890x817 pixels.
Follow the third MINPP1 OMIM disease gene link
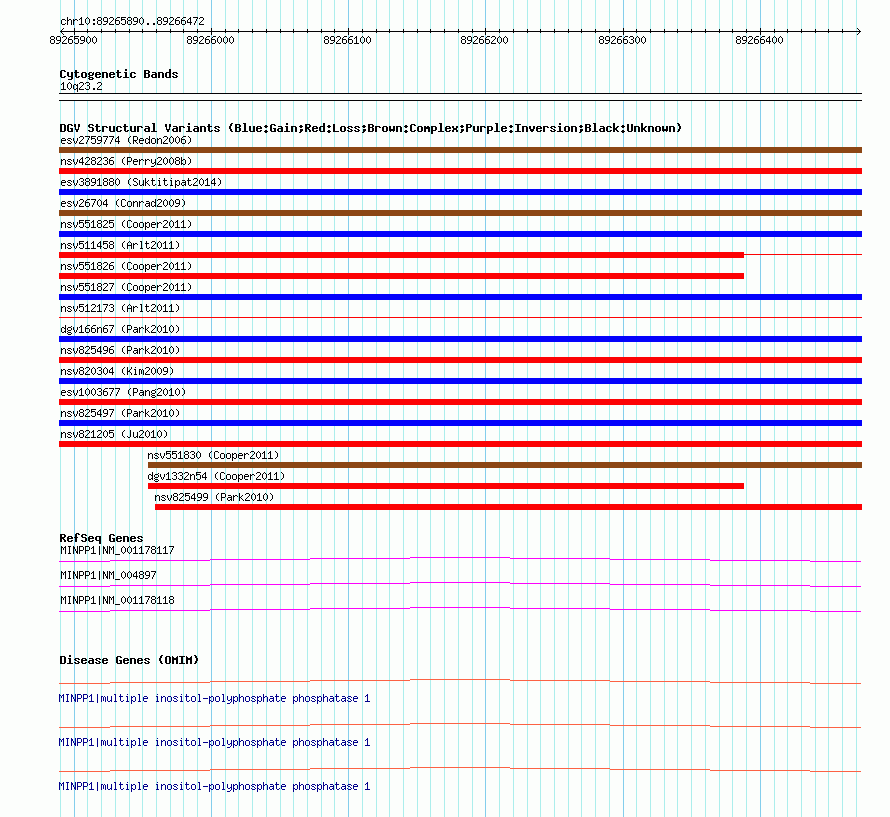tap(215, 786)
